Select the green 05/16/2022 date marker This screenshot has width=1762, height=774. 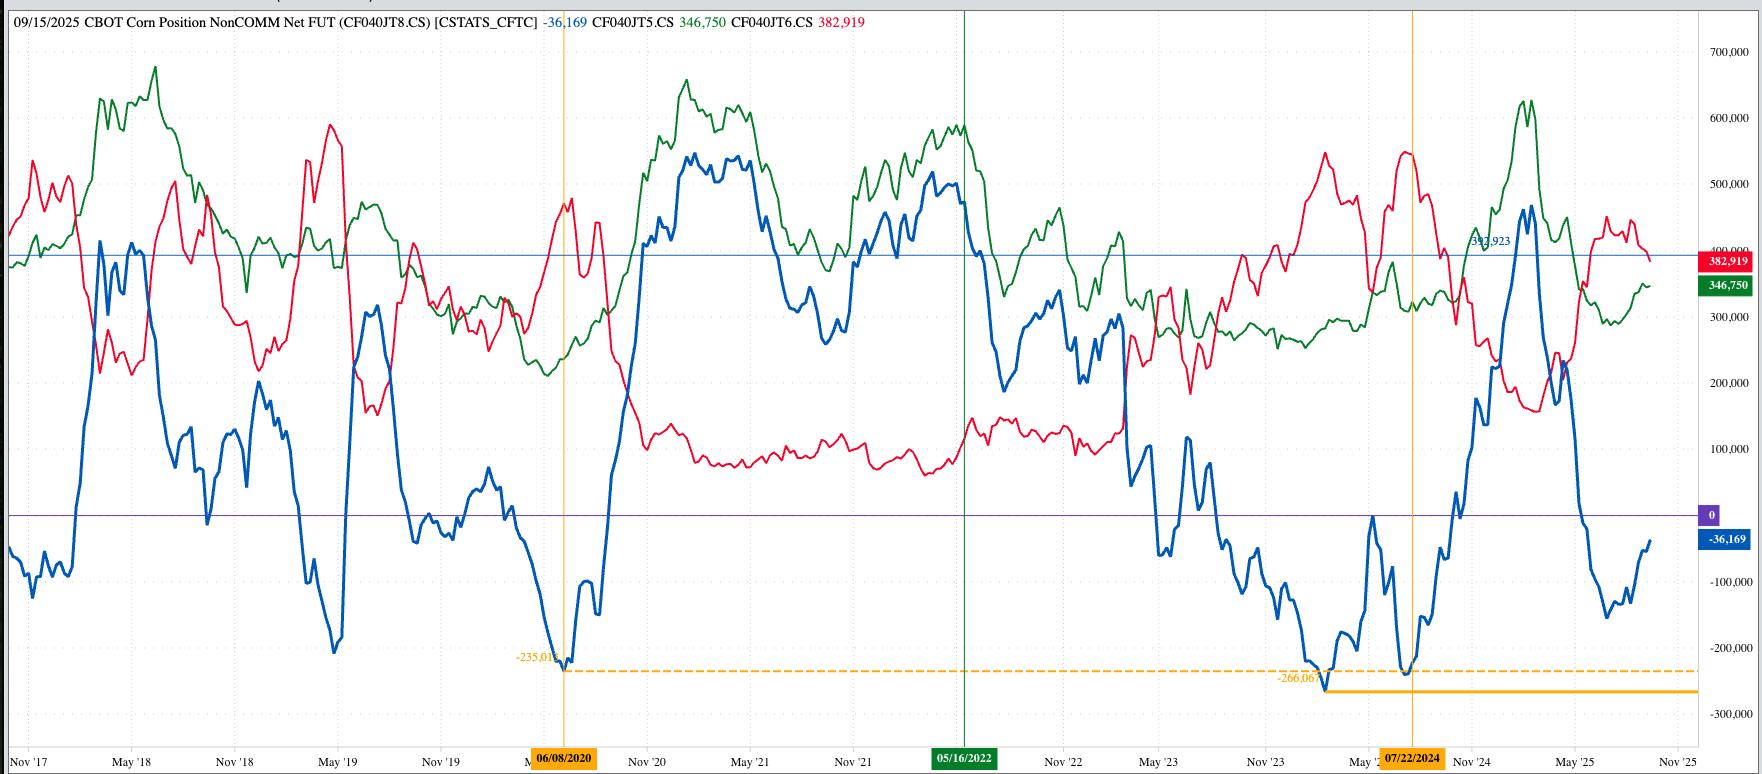click(x=964, y=758)
